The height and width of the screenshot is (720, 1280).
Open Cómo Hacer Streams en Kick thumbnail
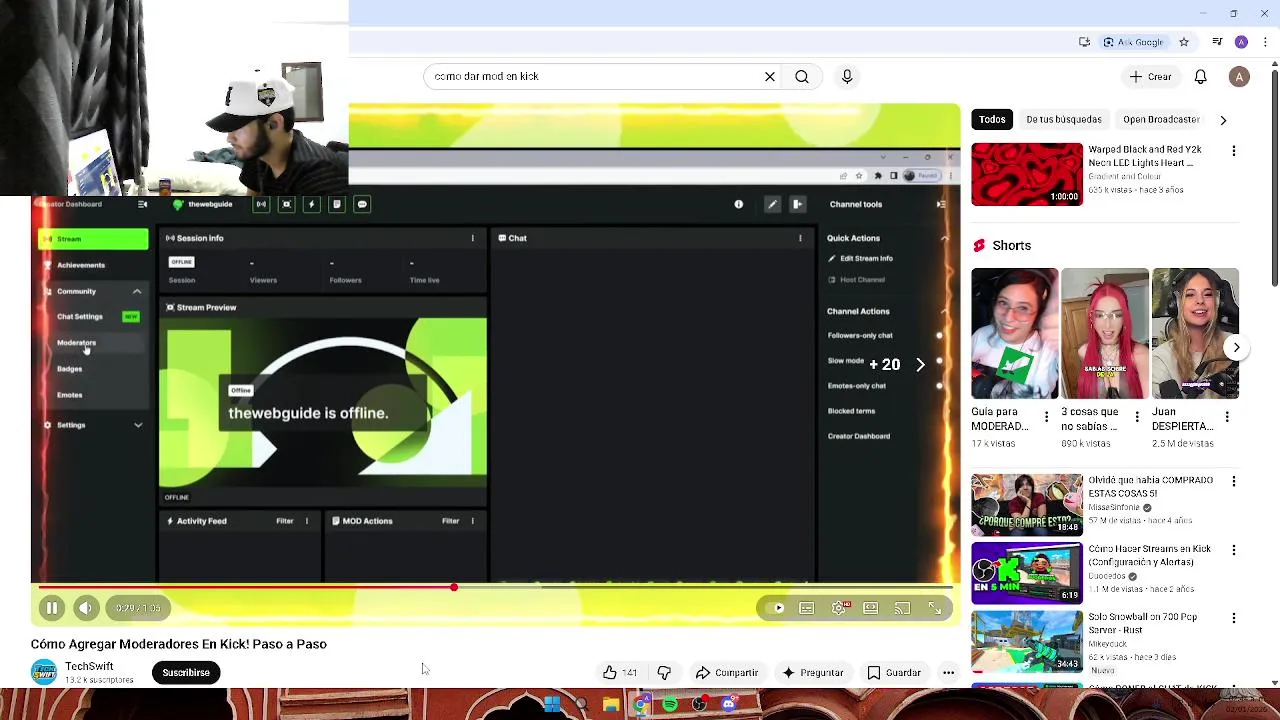[1027, 572]
